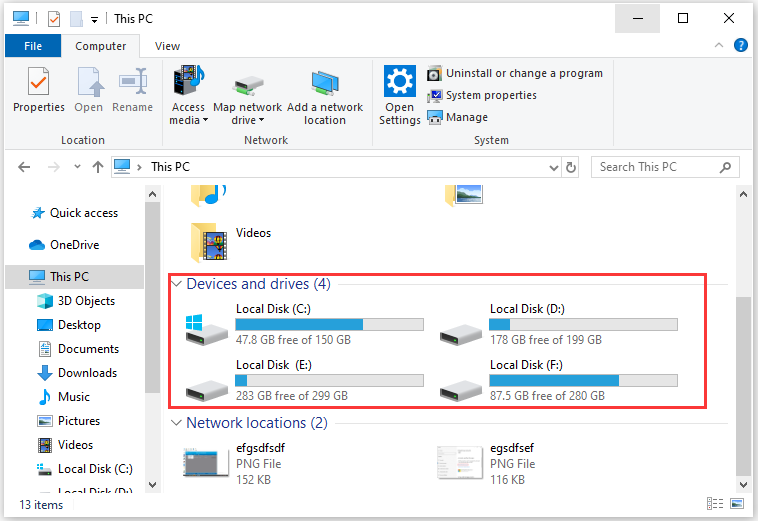Open Downloads in the sidebar
The height and width of the screenshot is (521, 758).
coord(77,373)
